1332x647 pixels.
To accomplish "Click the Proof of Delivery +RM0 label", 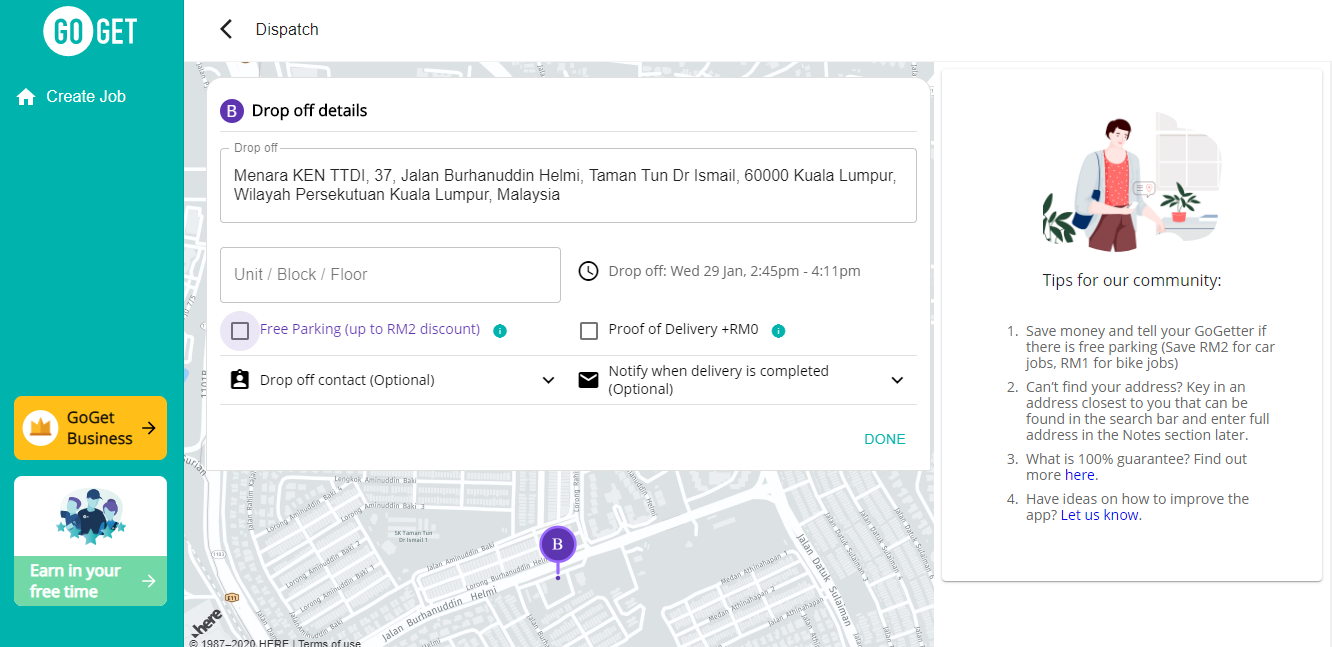I will pyautogui.click(x=684, y=329).
